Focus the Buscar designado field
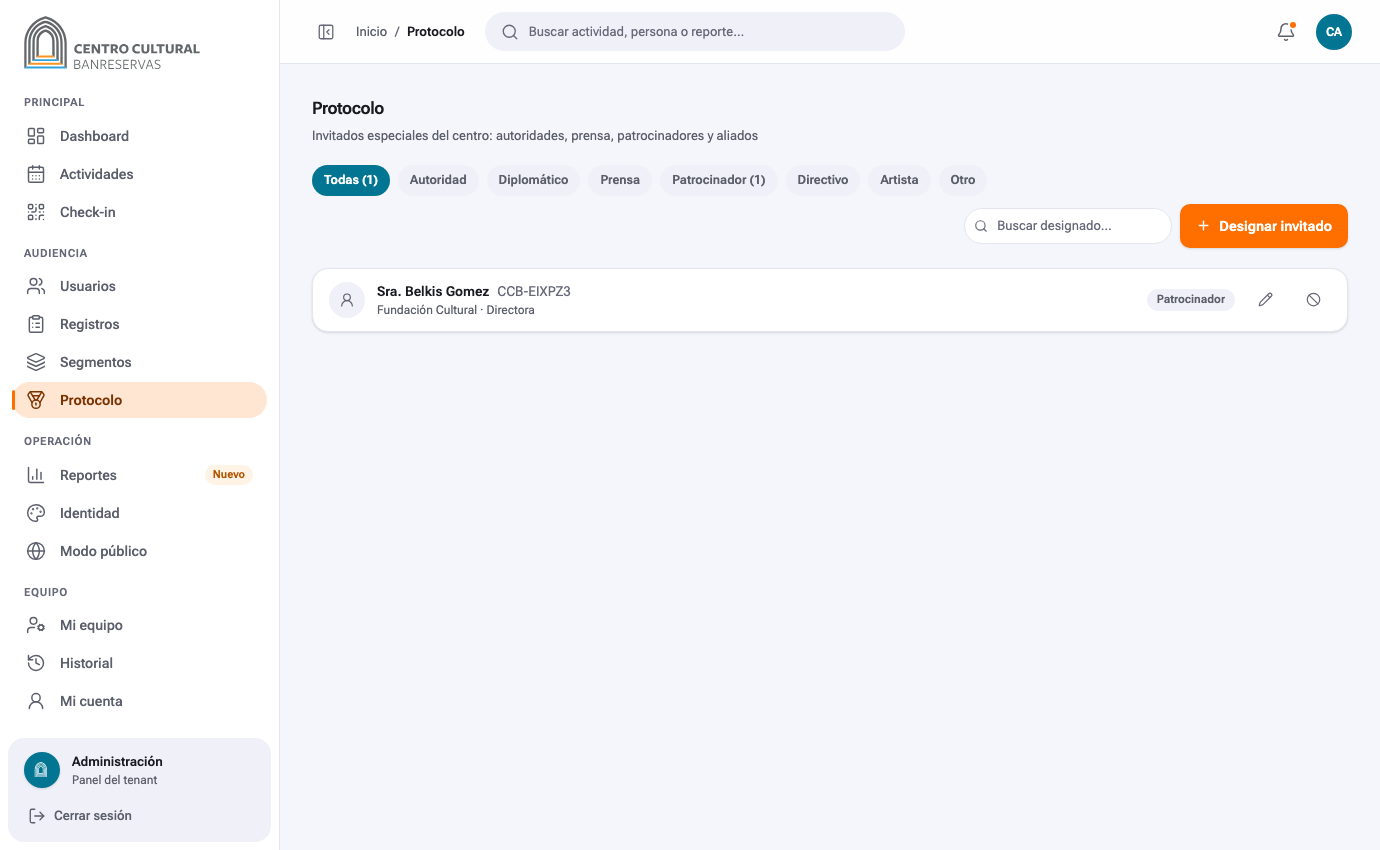 (1068, 226)
